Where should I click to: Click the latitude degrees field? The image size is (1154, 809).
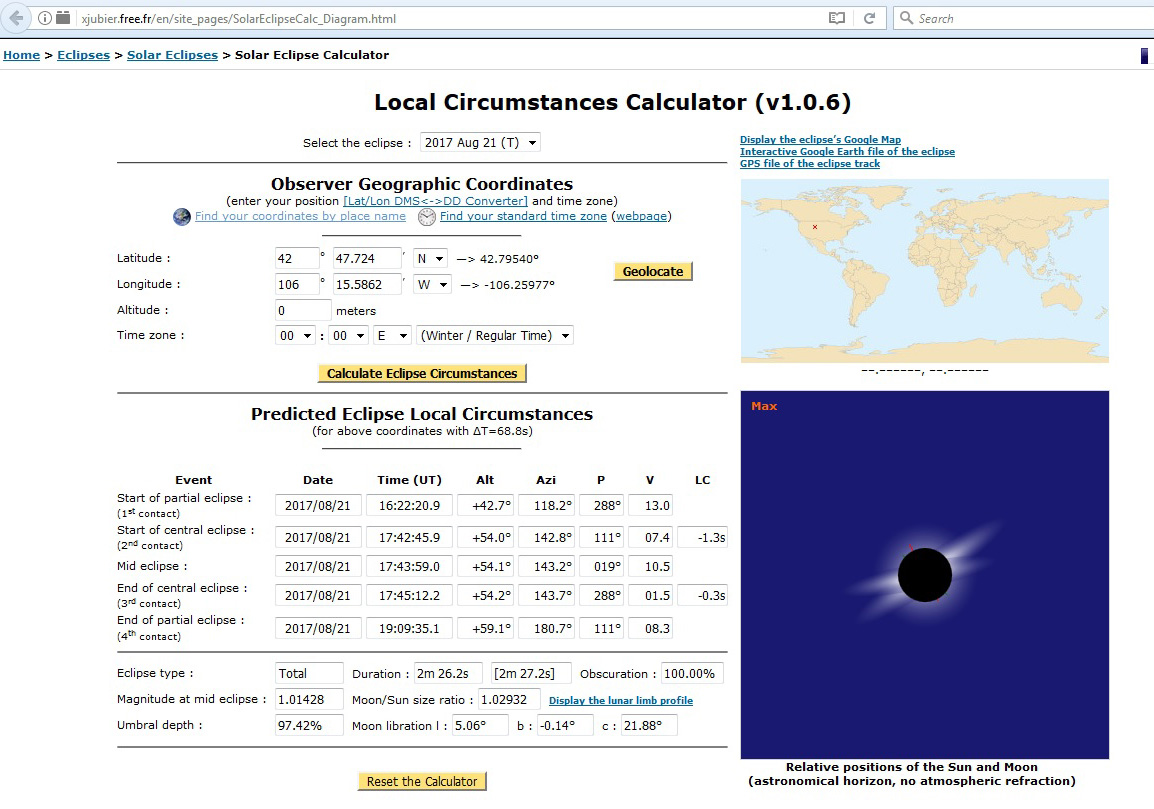(297, 258)
